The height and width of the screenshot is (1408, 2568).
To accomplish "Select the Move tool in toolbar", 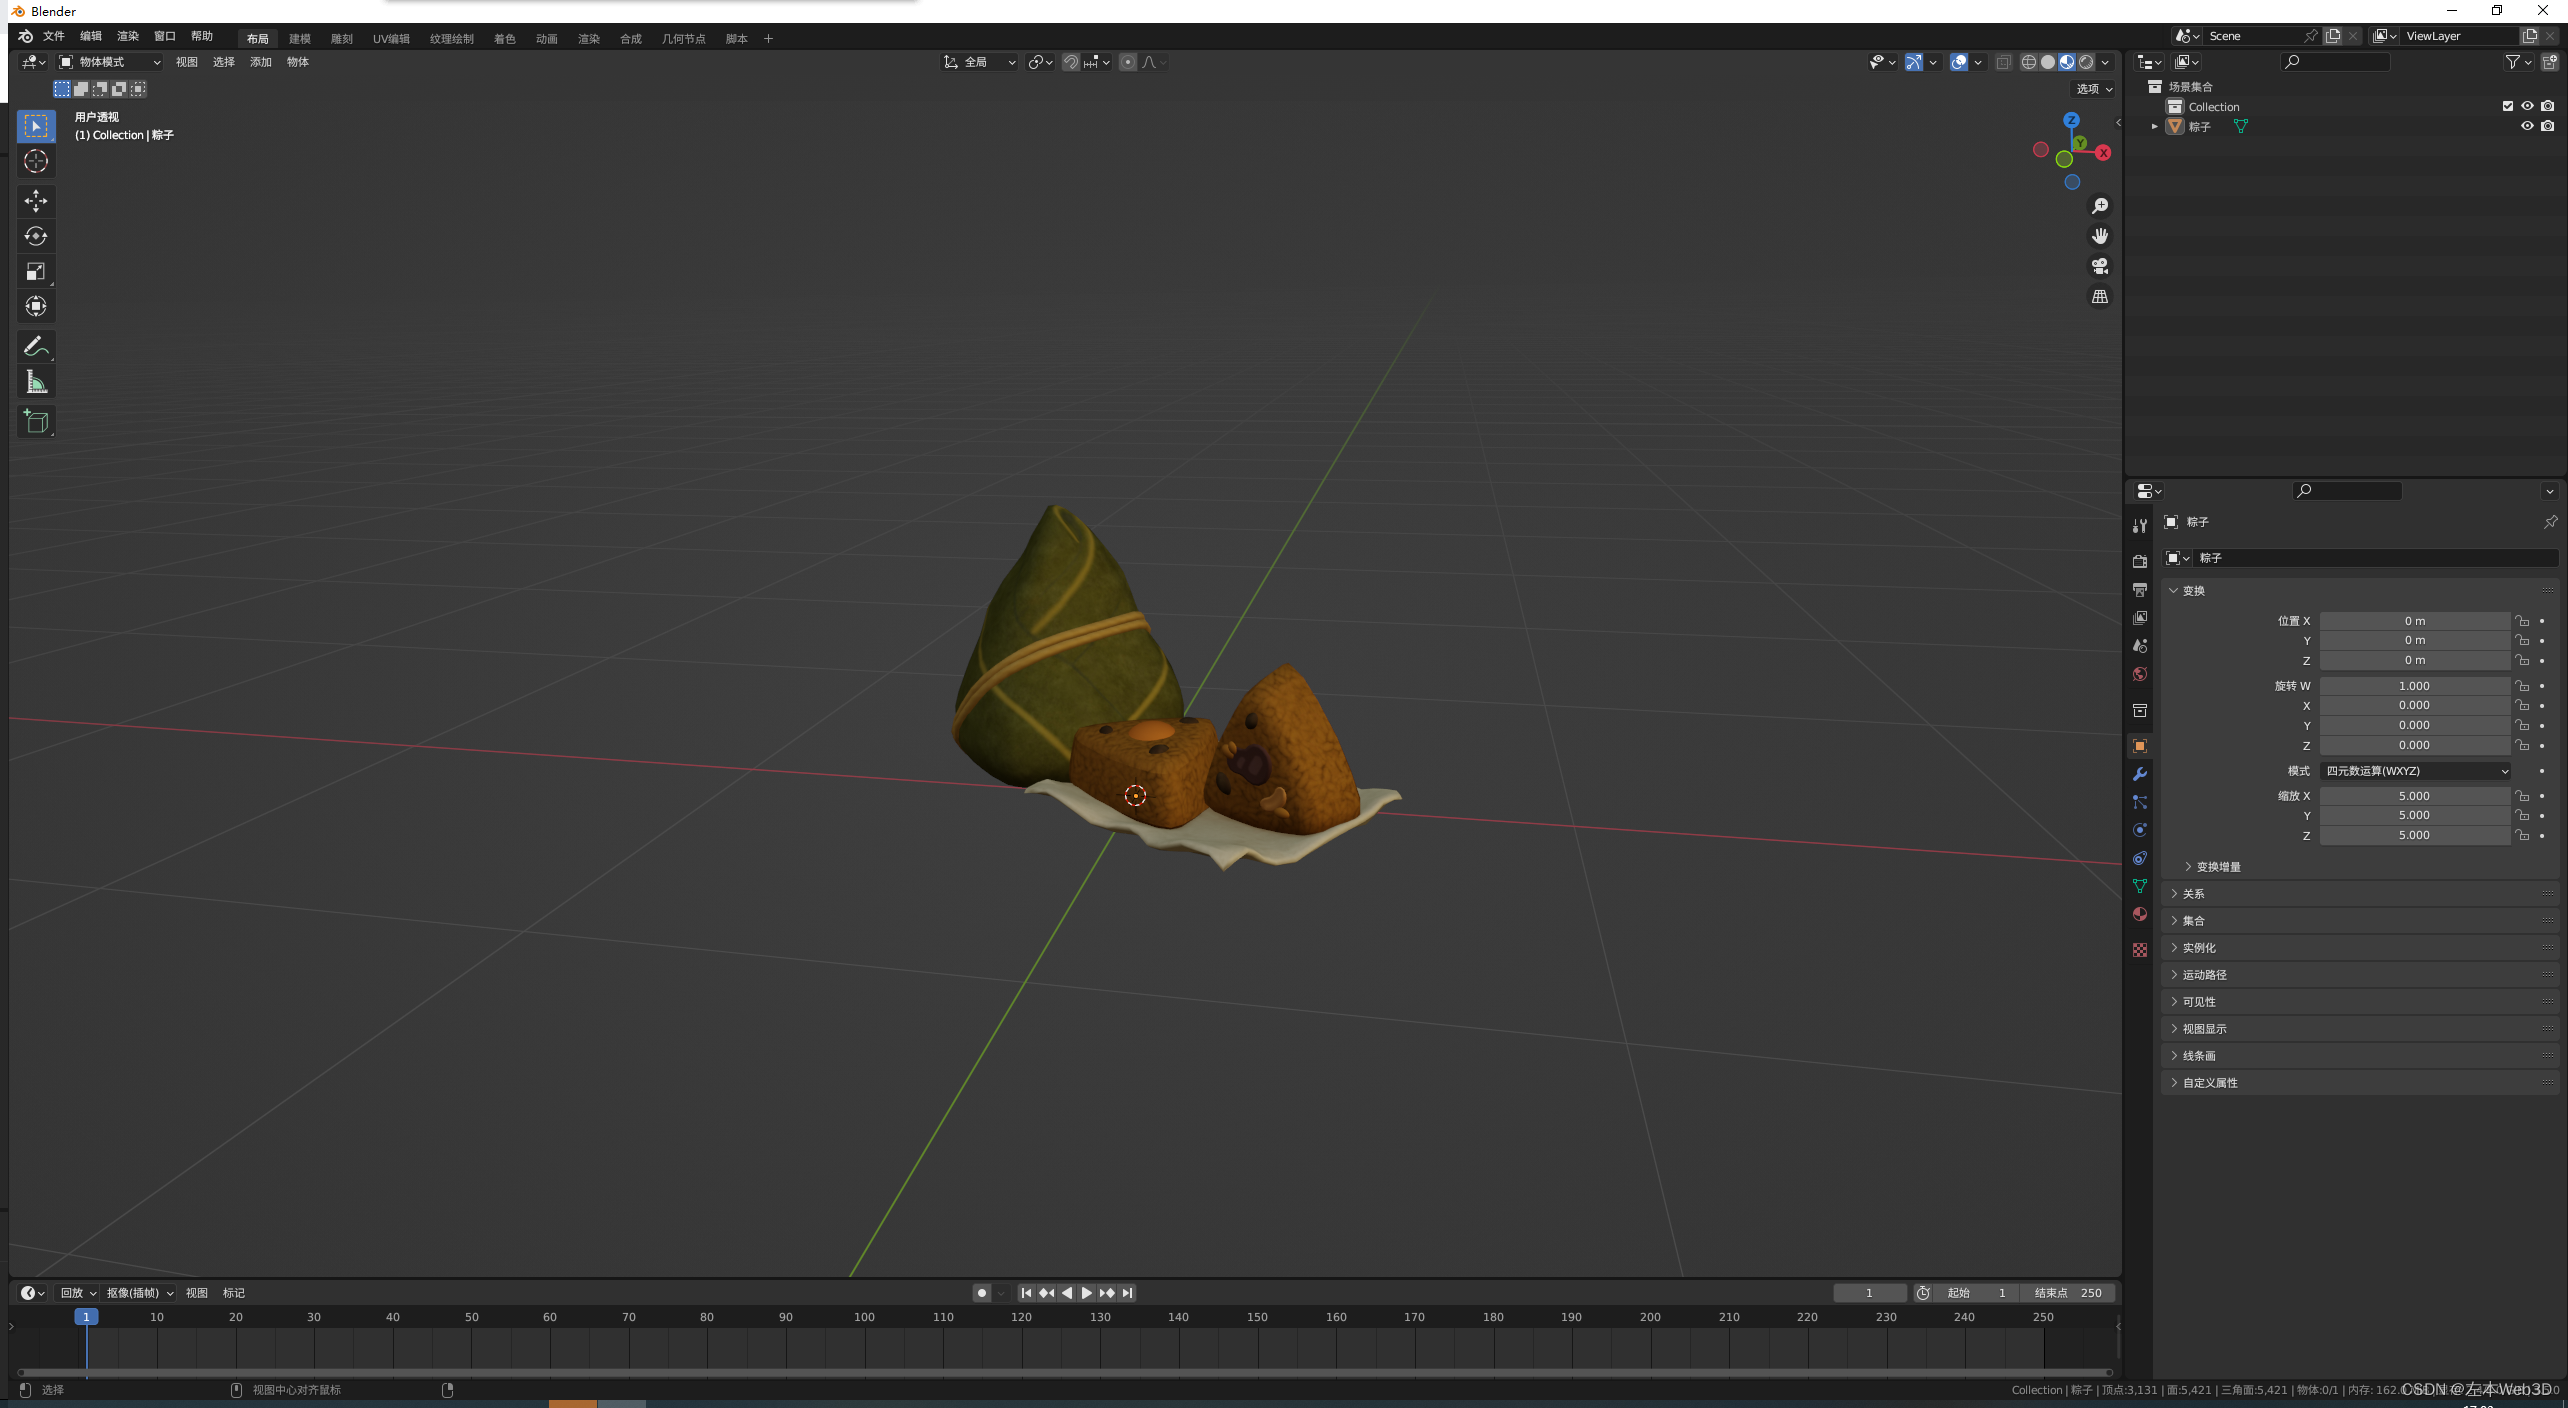I will [x=36, y=201].
